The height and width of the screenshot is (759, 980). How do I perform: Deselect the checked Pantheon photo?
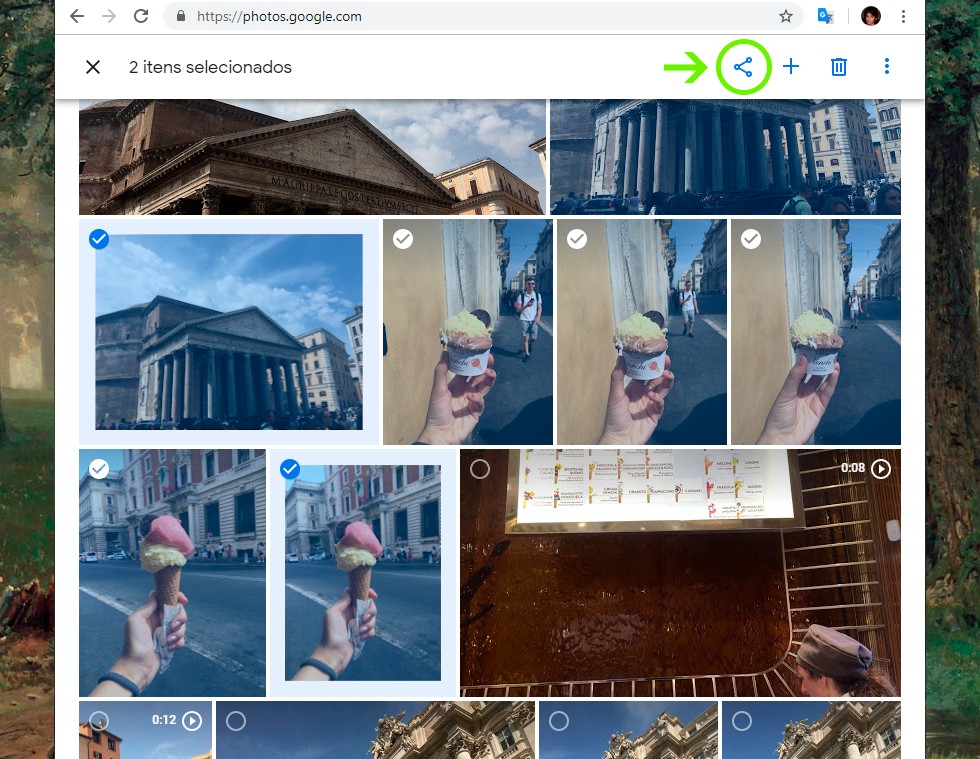click(x=99, y=239)
